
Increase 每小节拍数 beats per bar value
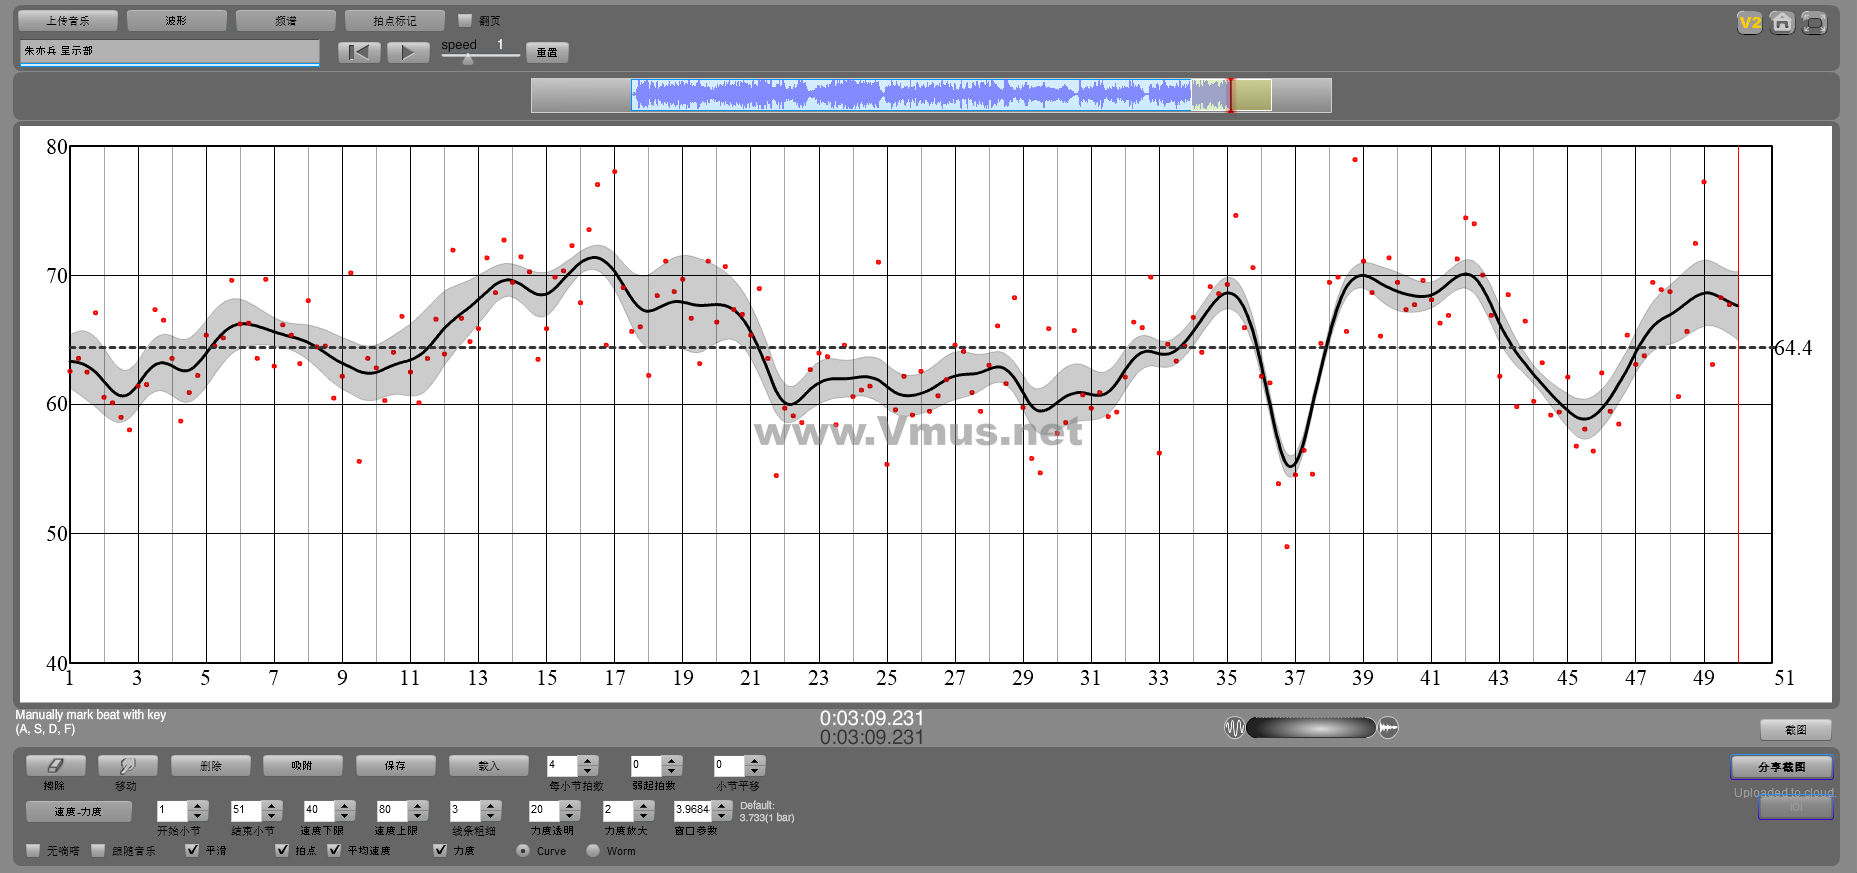click(588, 761)
